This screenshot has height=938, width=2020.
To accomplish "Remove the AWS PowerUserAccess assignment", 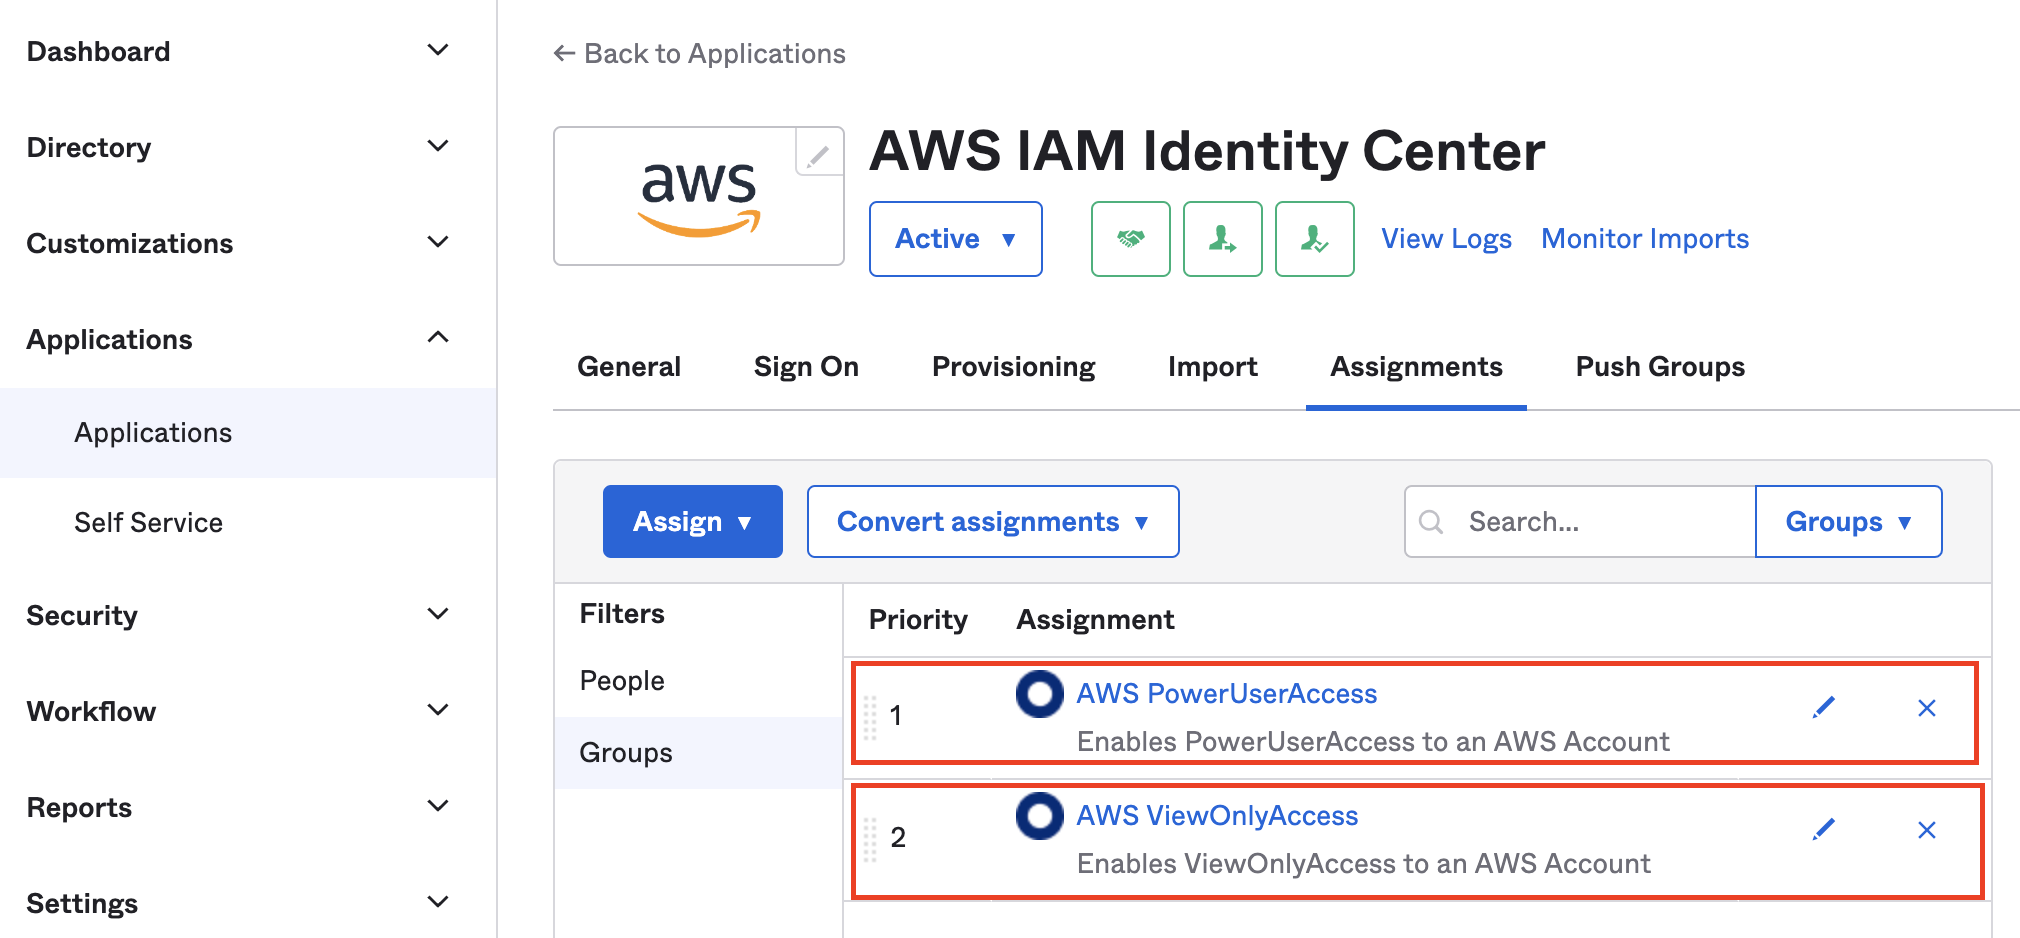I will tap(1926, 708).
